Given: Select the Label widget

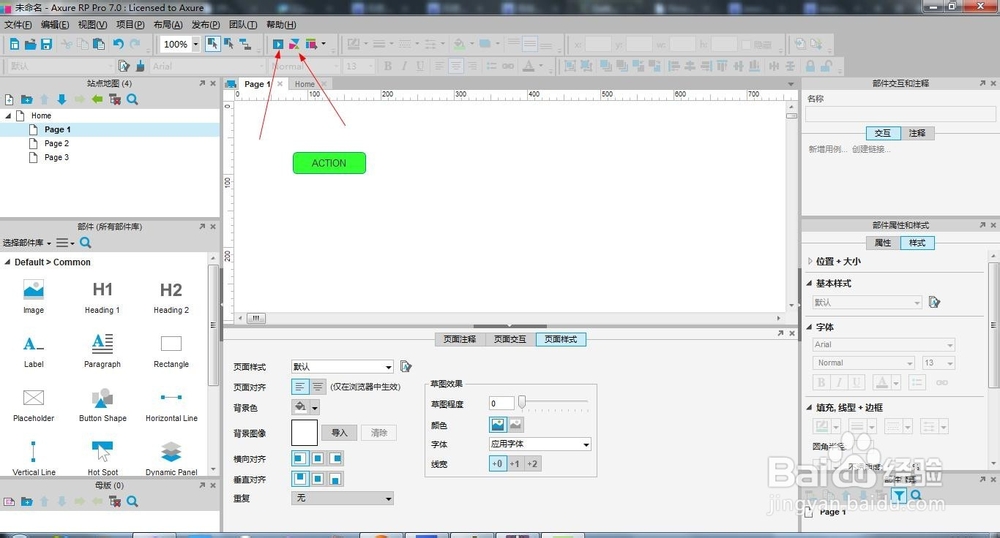Looking at the screenshot, I should [x=33, y=351].
